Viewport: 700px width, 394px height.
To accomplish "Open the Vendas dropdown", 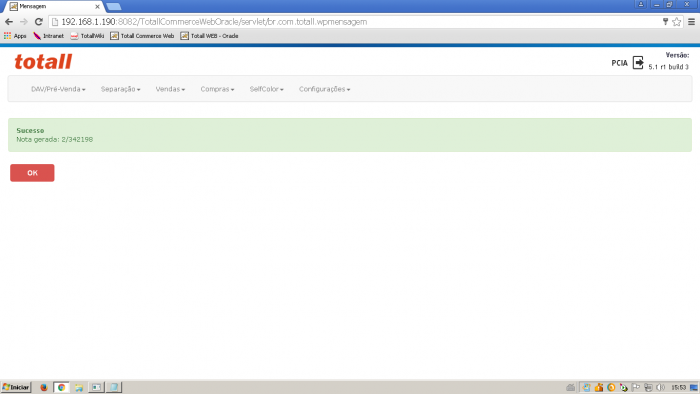I will [170, 89].
